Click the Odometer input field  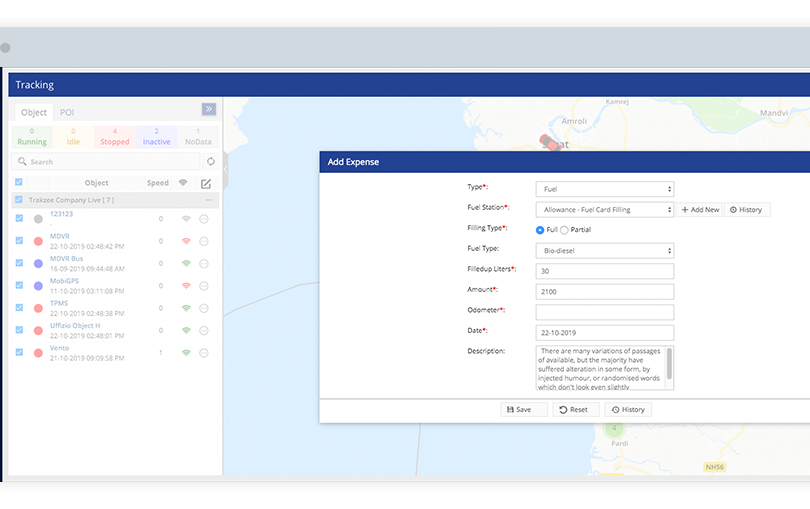coord(604,312)
